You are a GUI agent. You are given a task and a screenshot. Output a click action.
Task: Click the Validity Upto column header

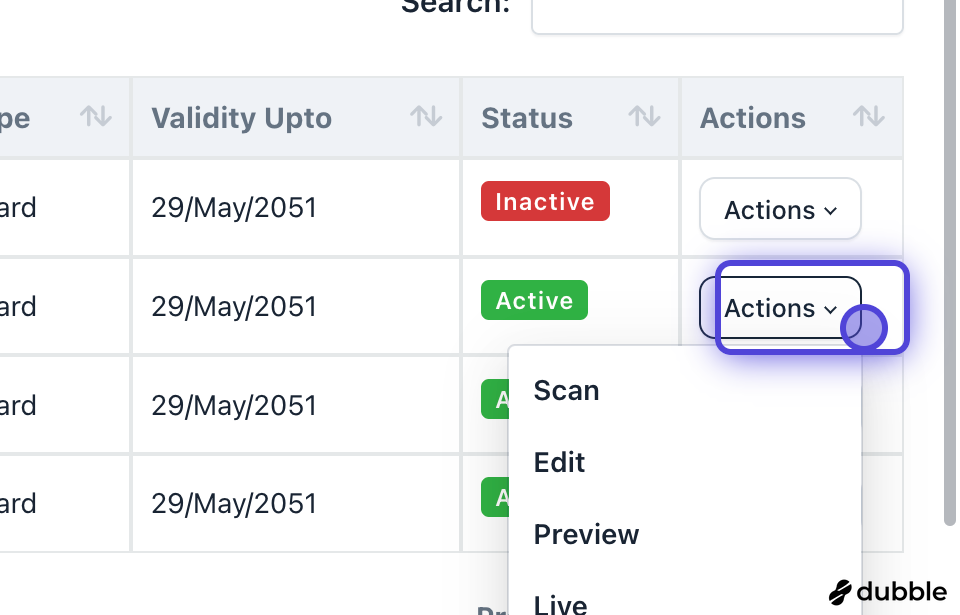tap(241, 118)
